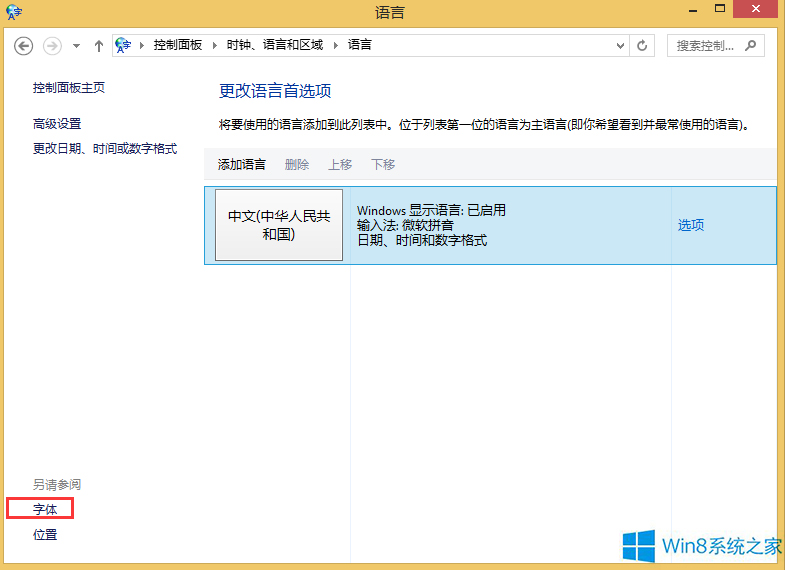This screenshot has height=570, width=785.
Task: Click 添加语言 in the toolbar
Action: coord(242,164)
